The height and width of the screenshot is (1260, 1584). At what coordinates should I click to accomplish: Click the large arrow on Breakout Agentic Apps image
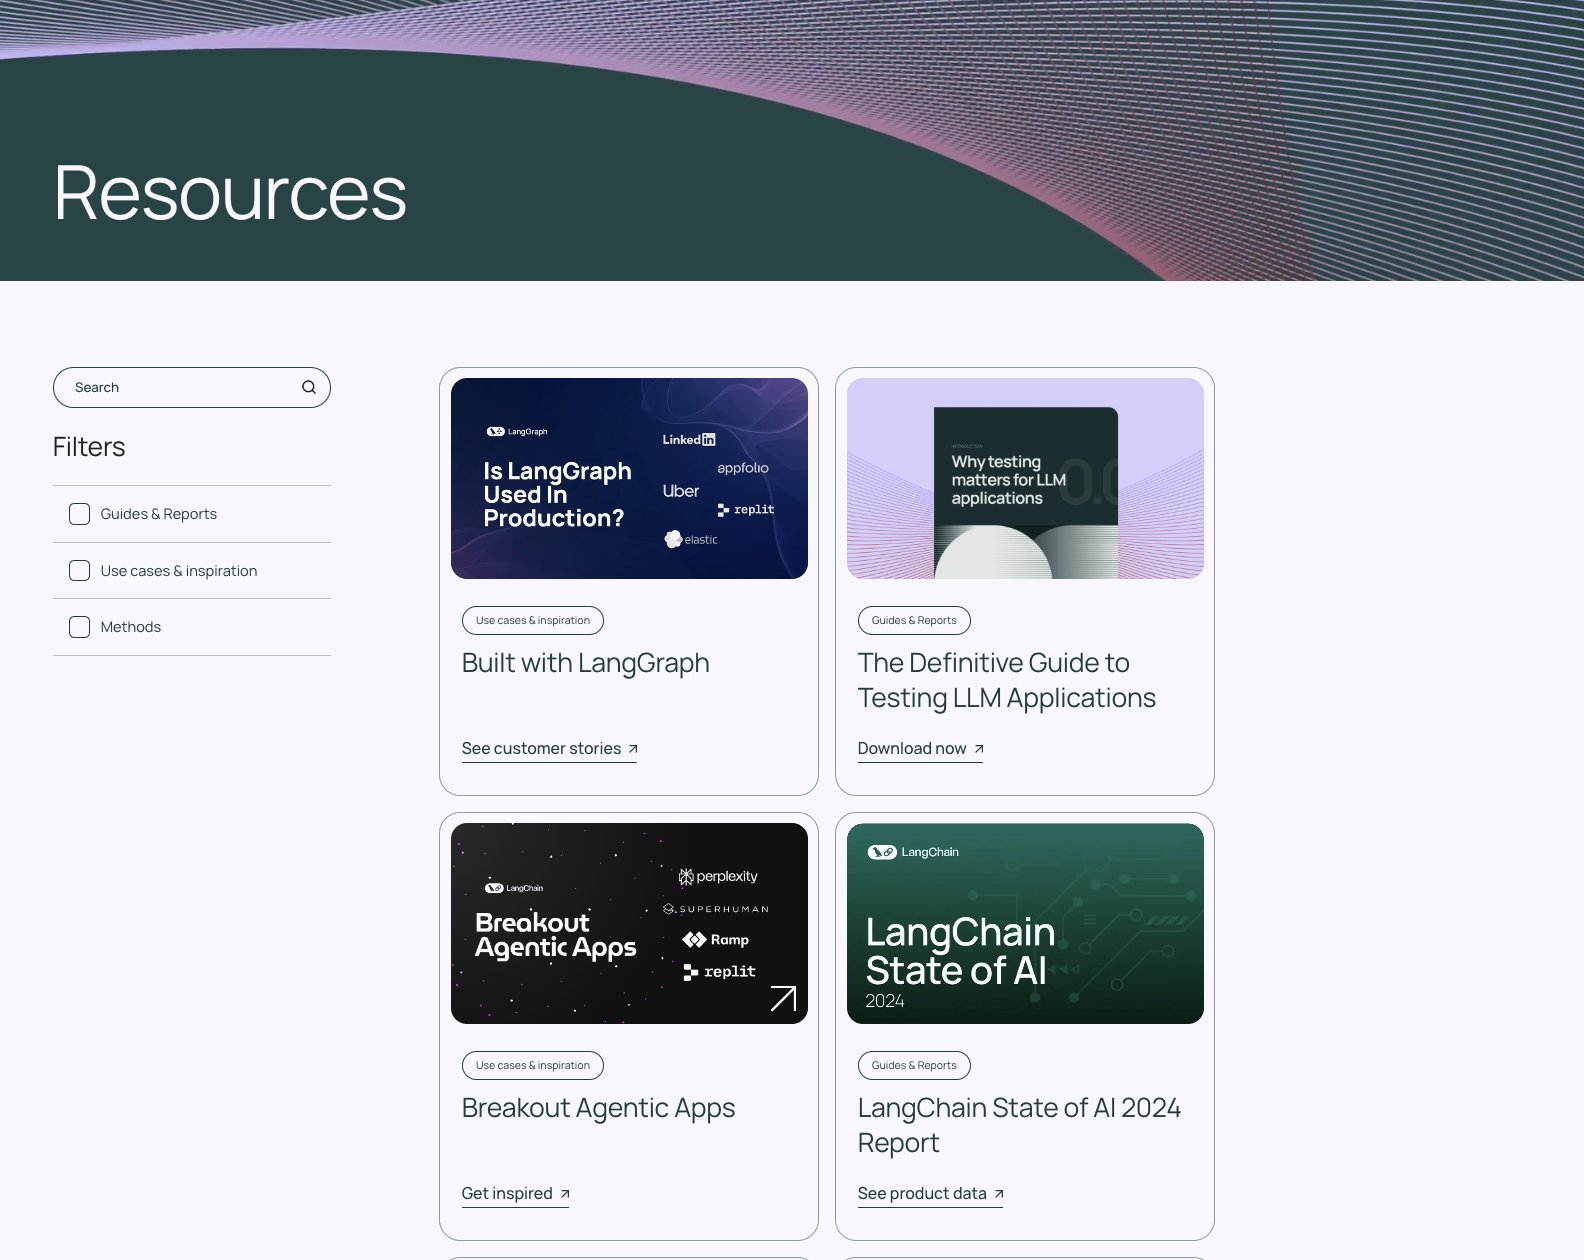[x=783, y=998]
